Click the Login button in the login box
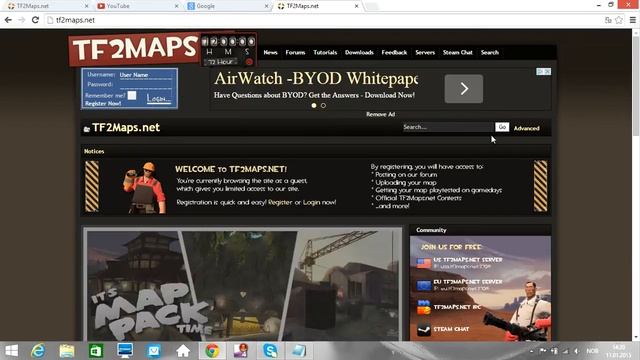Viewport: 640px width, 360px height. [x=158, y=98]
